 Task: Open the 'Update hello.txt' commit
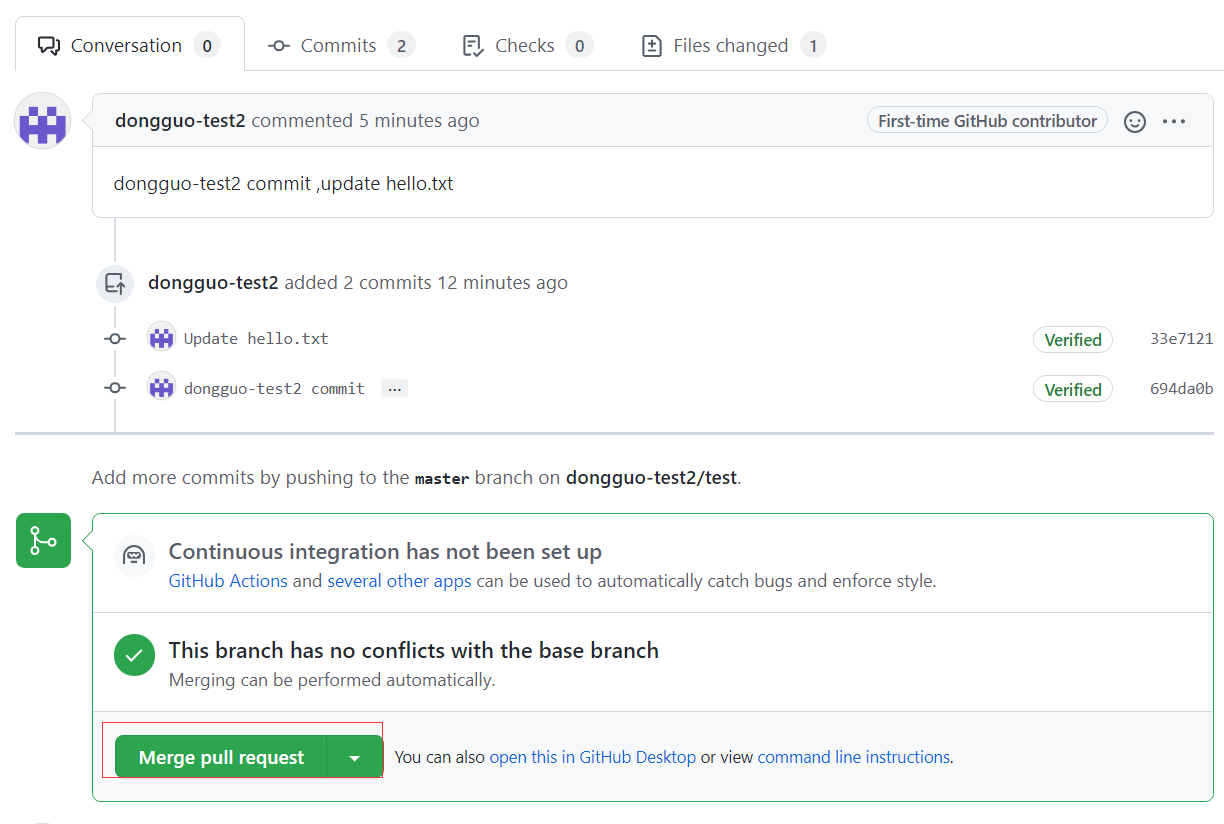pos(256,339)
